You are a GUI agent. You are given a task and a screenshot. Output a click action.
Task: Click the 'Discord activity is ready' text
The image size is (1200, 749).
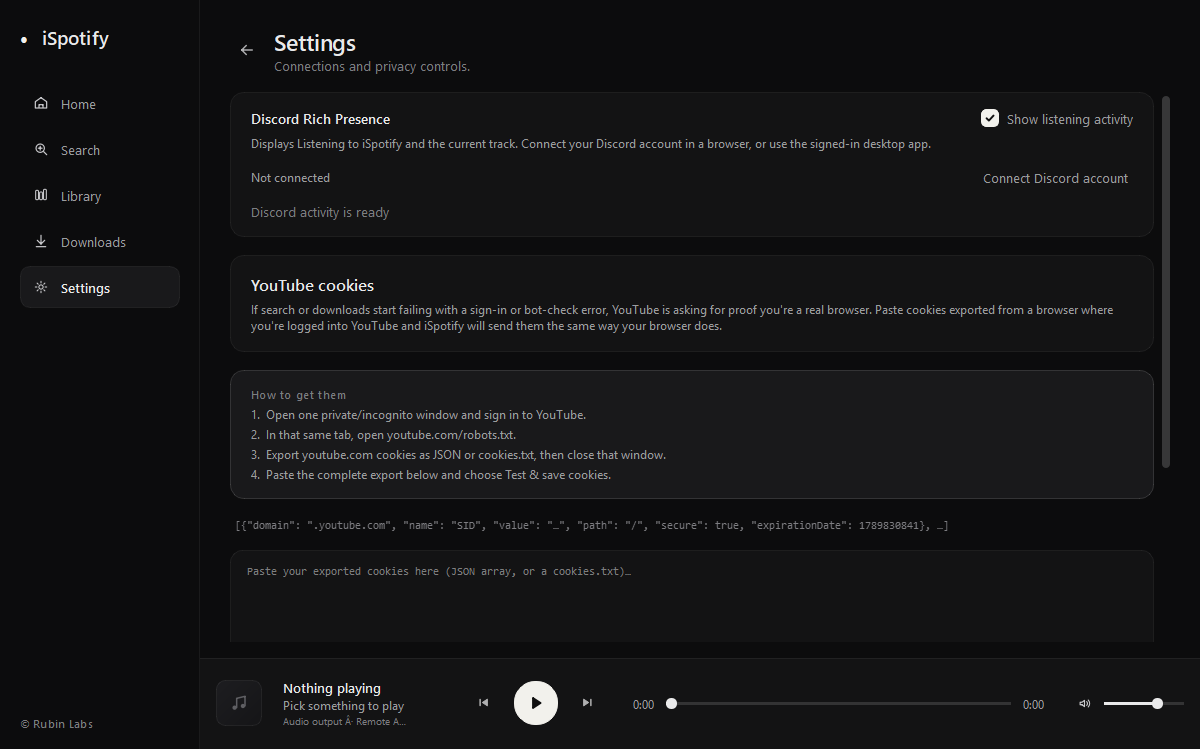click(x=320, y=212)
